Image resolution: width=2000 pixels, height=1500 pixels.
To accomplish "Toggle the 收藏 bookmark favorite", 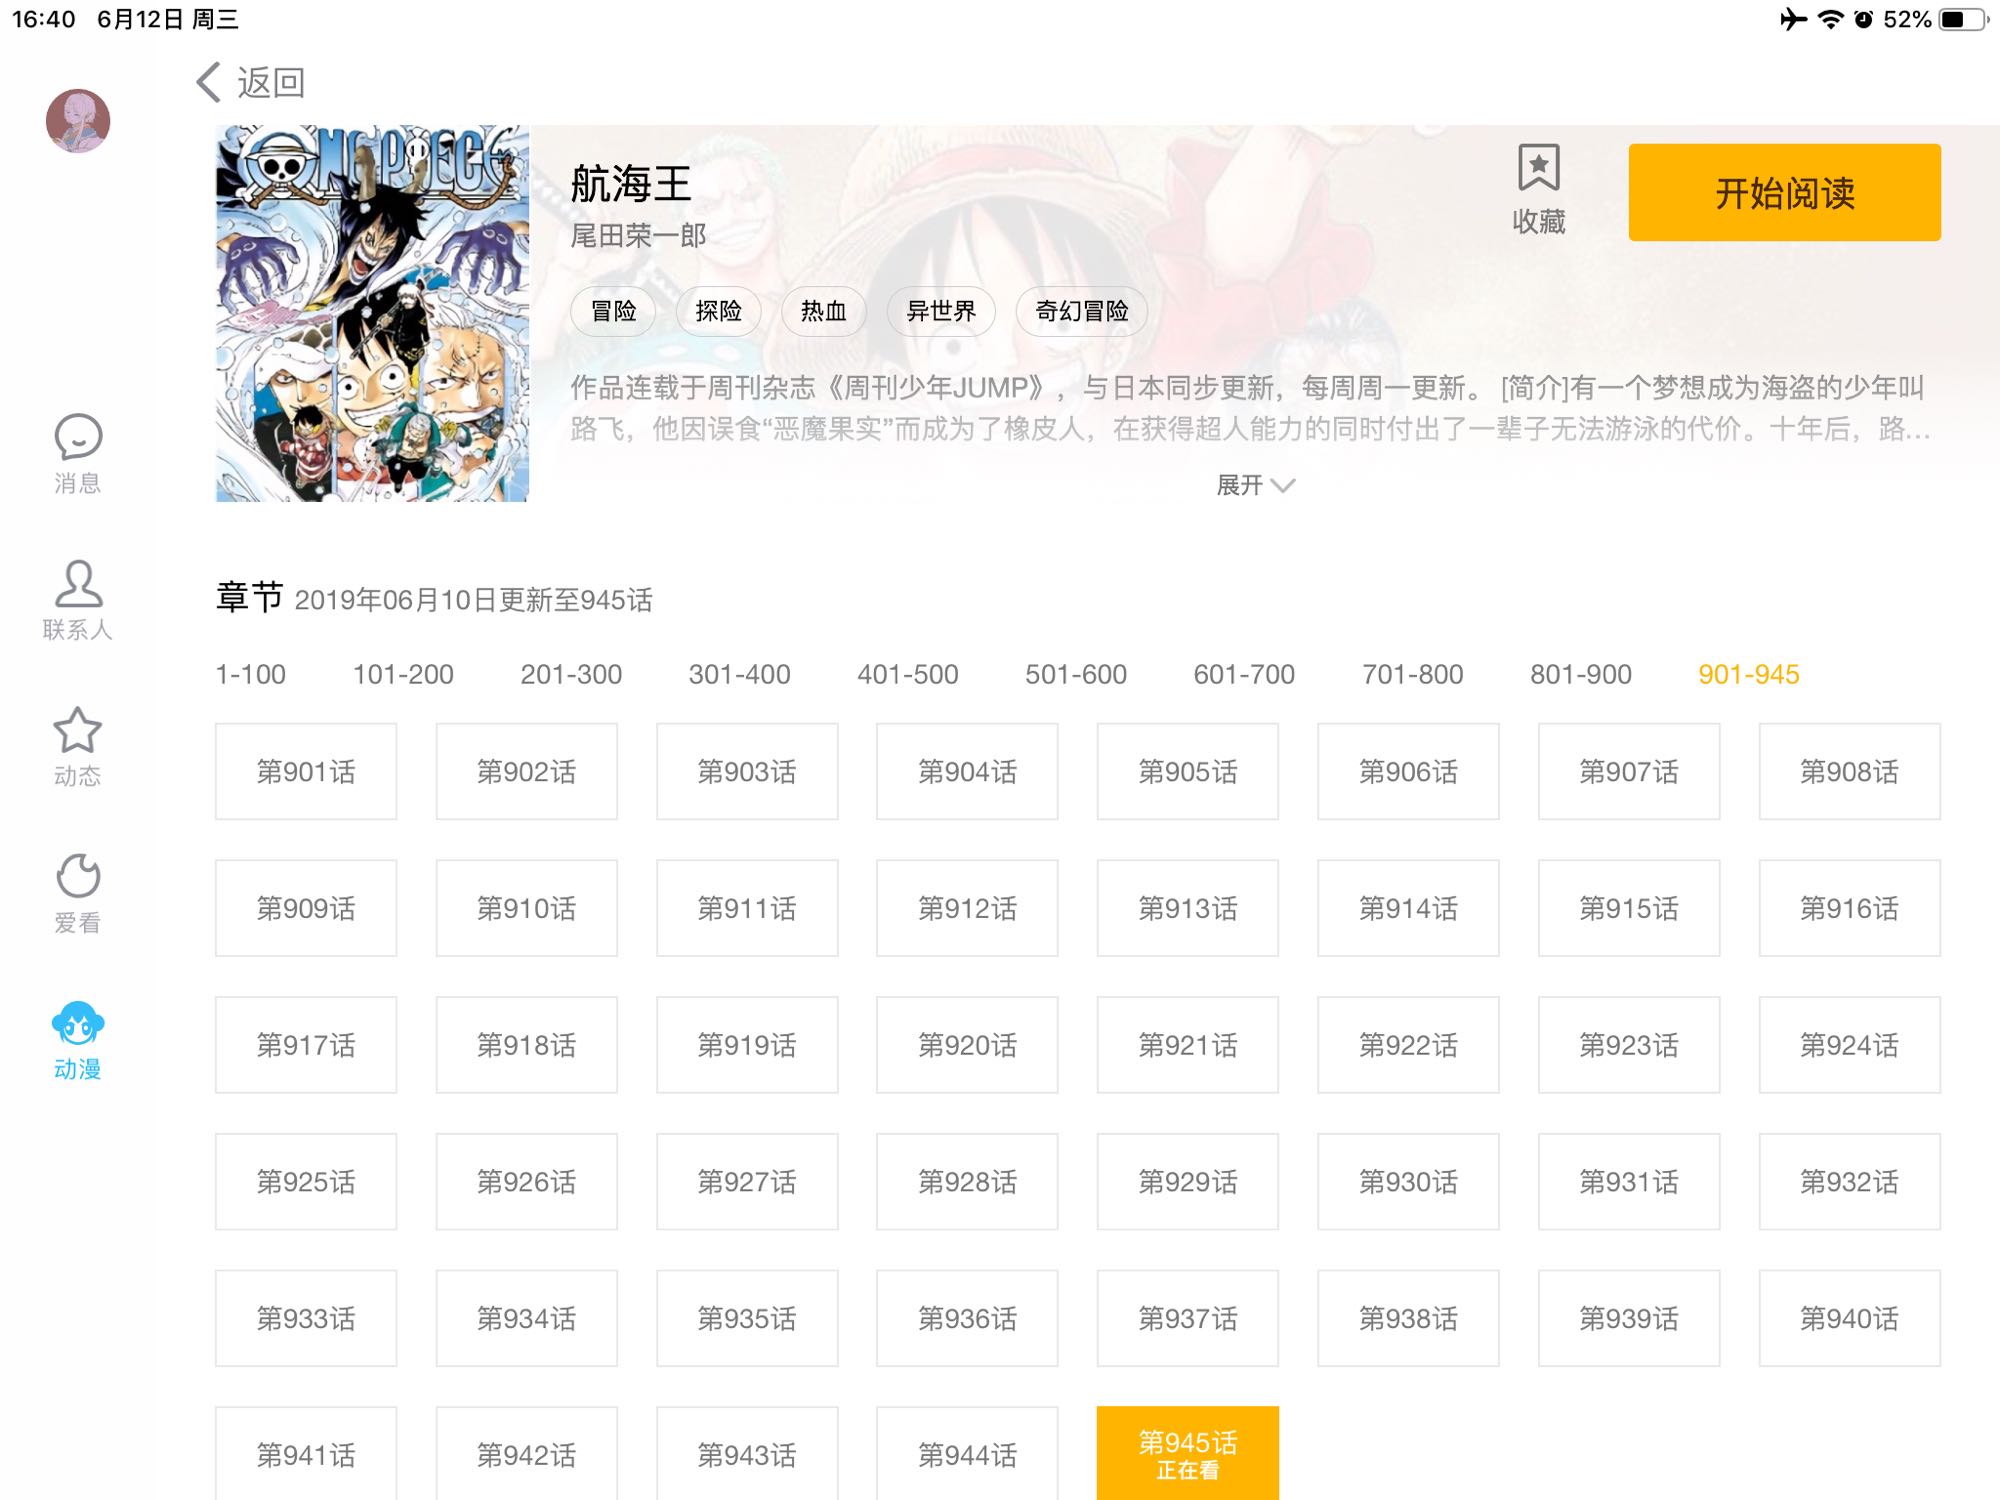I will pos(1538,188).
